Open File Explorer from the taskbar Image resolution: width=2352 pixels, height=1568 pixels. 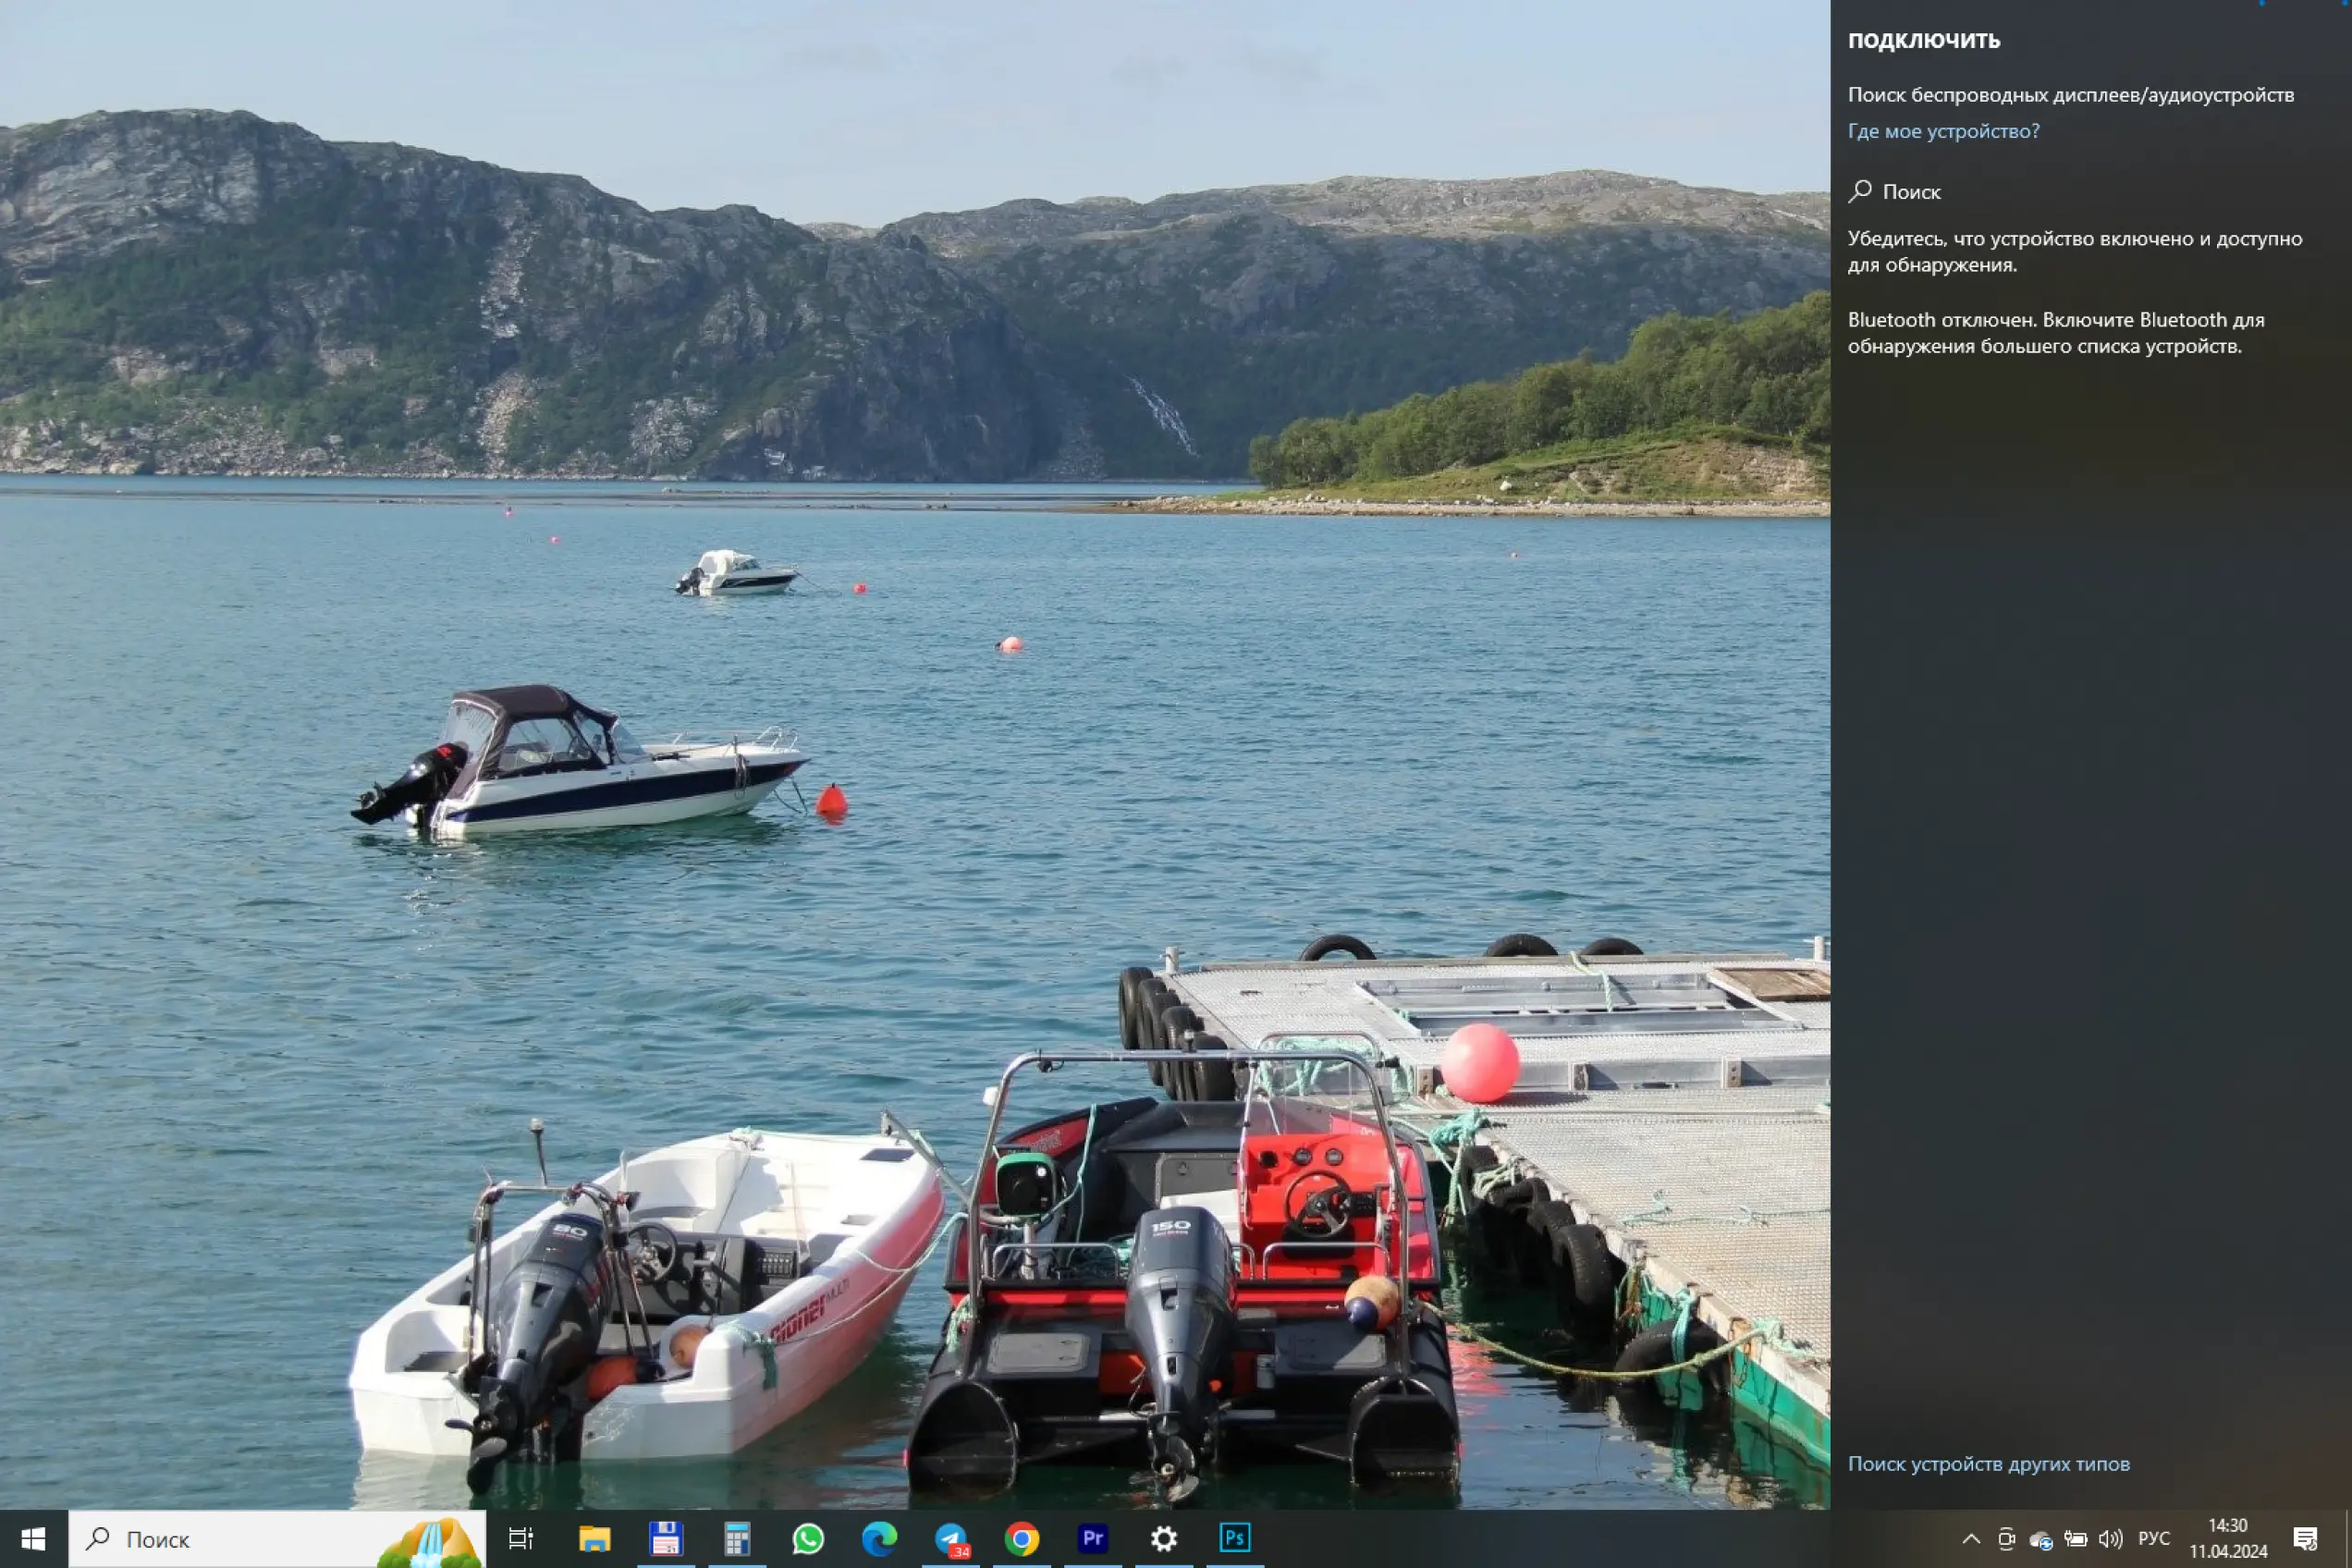tap(594, 1539)
